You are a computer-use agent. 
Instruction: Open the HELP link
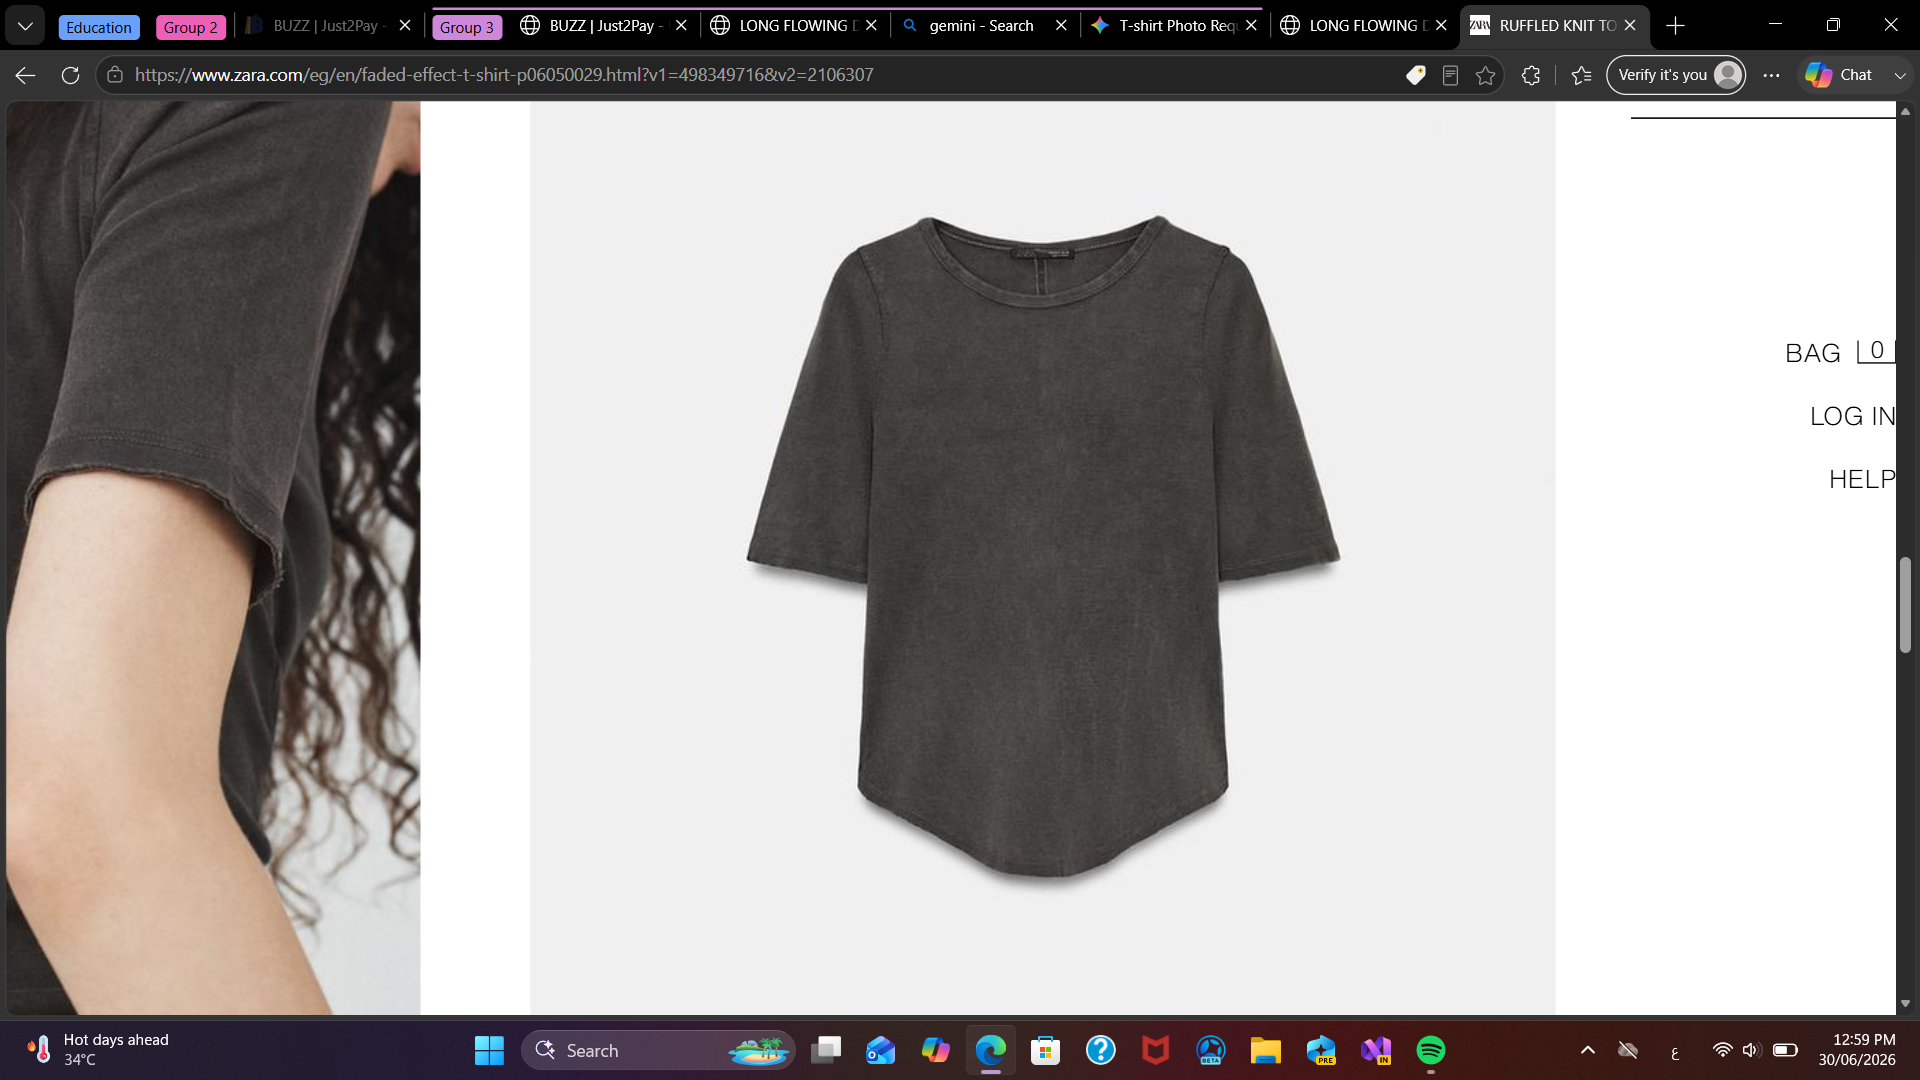coord(1862,479)
